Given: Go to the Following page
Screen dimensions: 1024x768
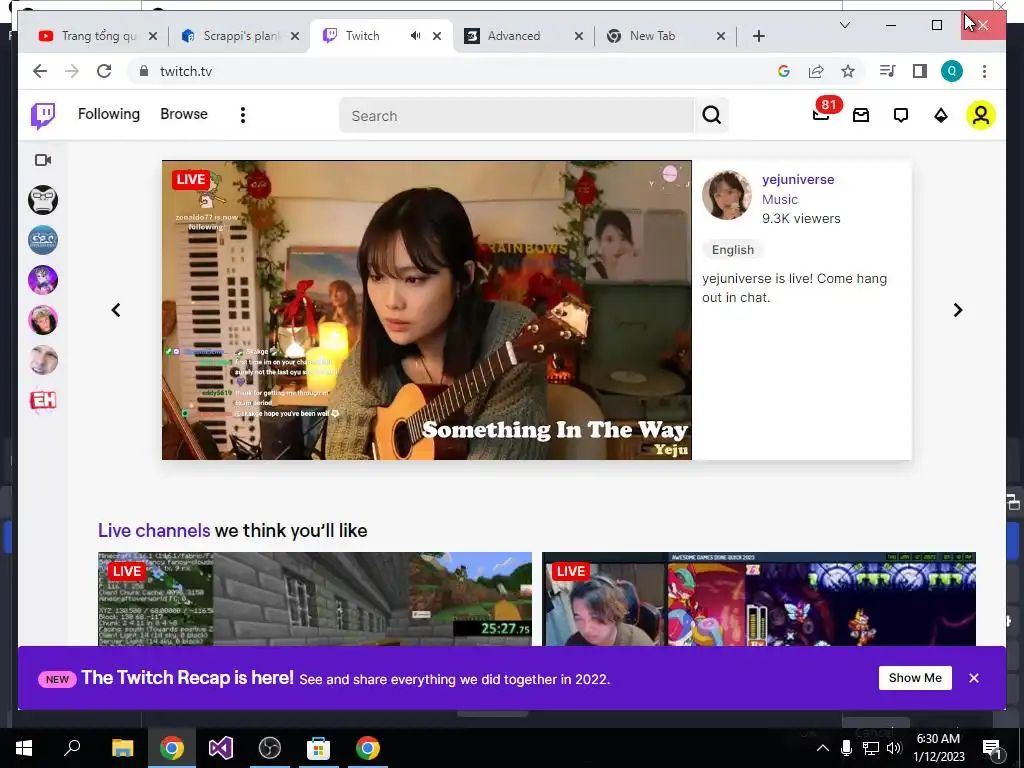Looking at the screenshot, I should (109, 114).
